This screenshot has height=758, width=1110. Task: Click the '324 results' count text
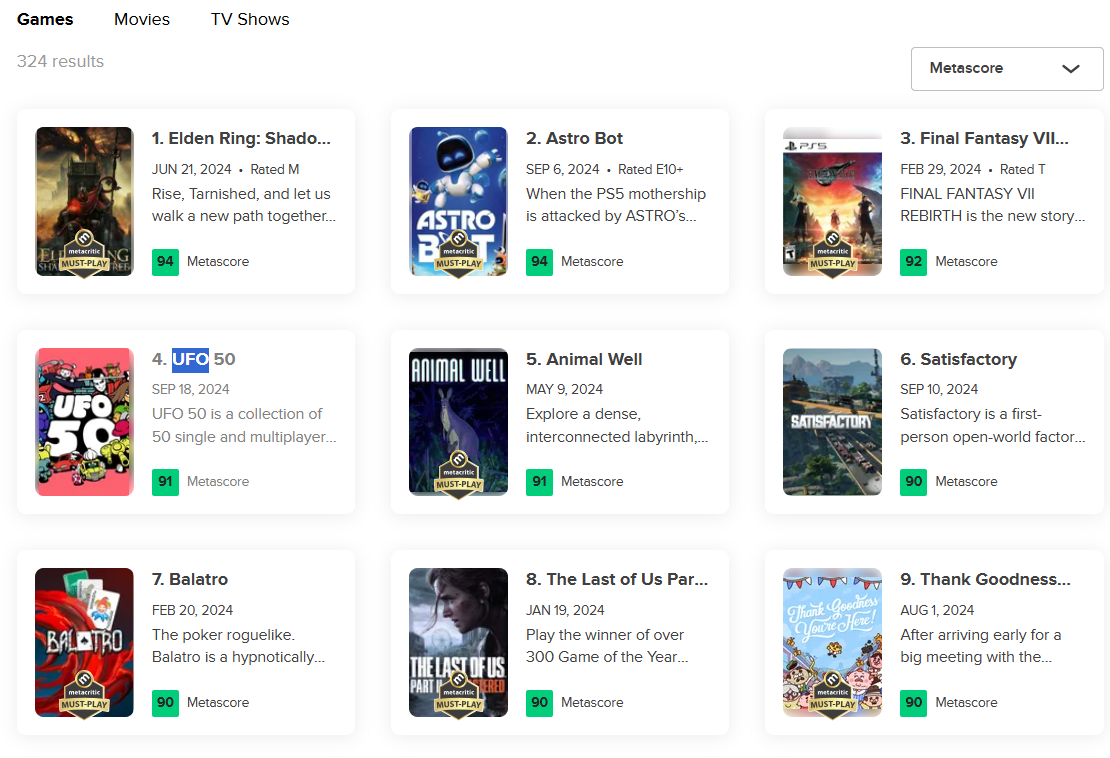pos(60,62)
